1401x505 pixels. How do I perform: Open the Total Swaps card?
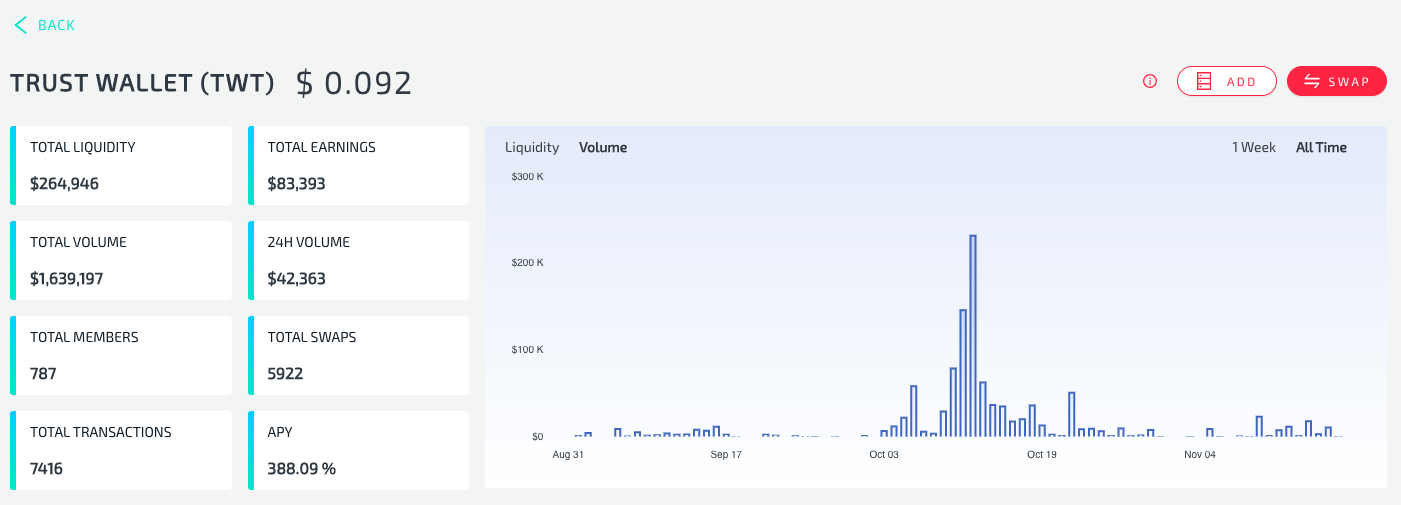tap(358, 355)
